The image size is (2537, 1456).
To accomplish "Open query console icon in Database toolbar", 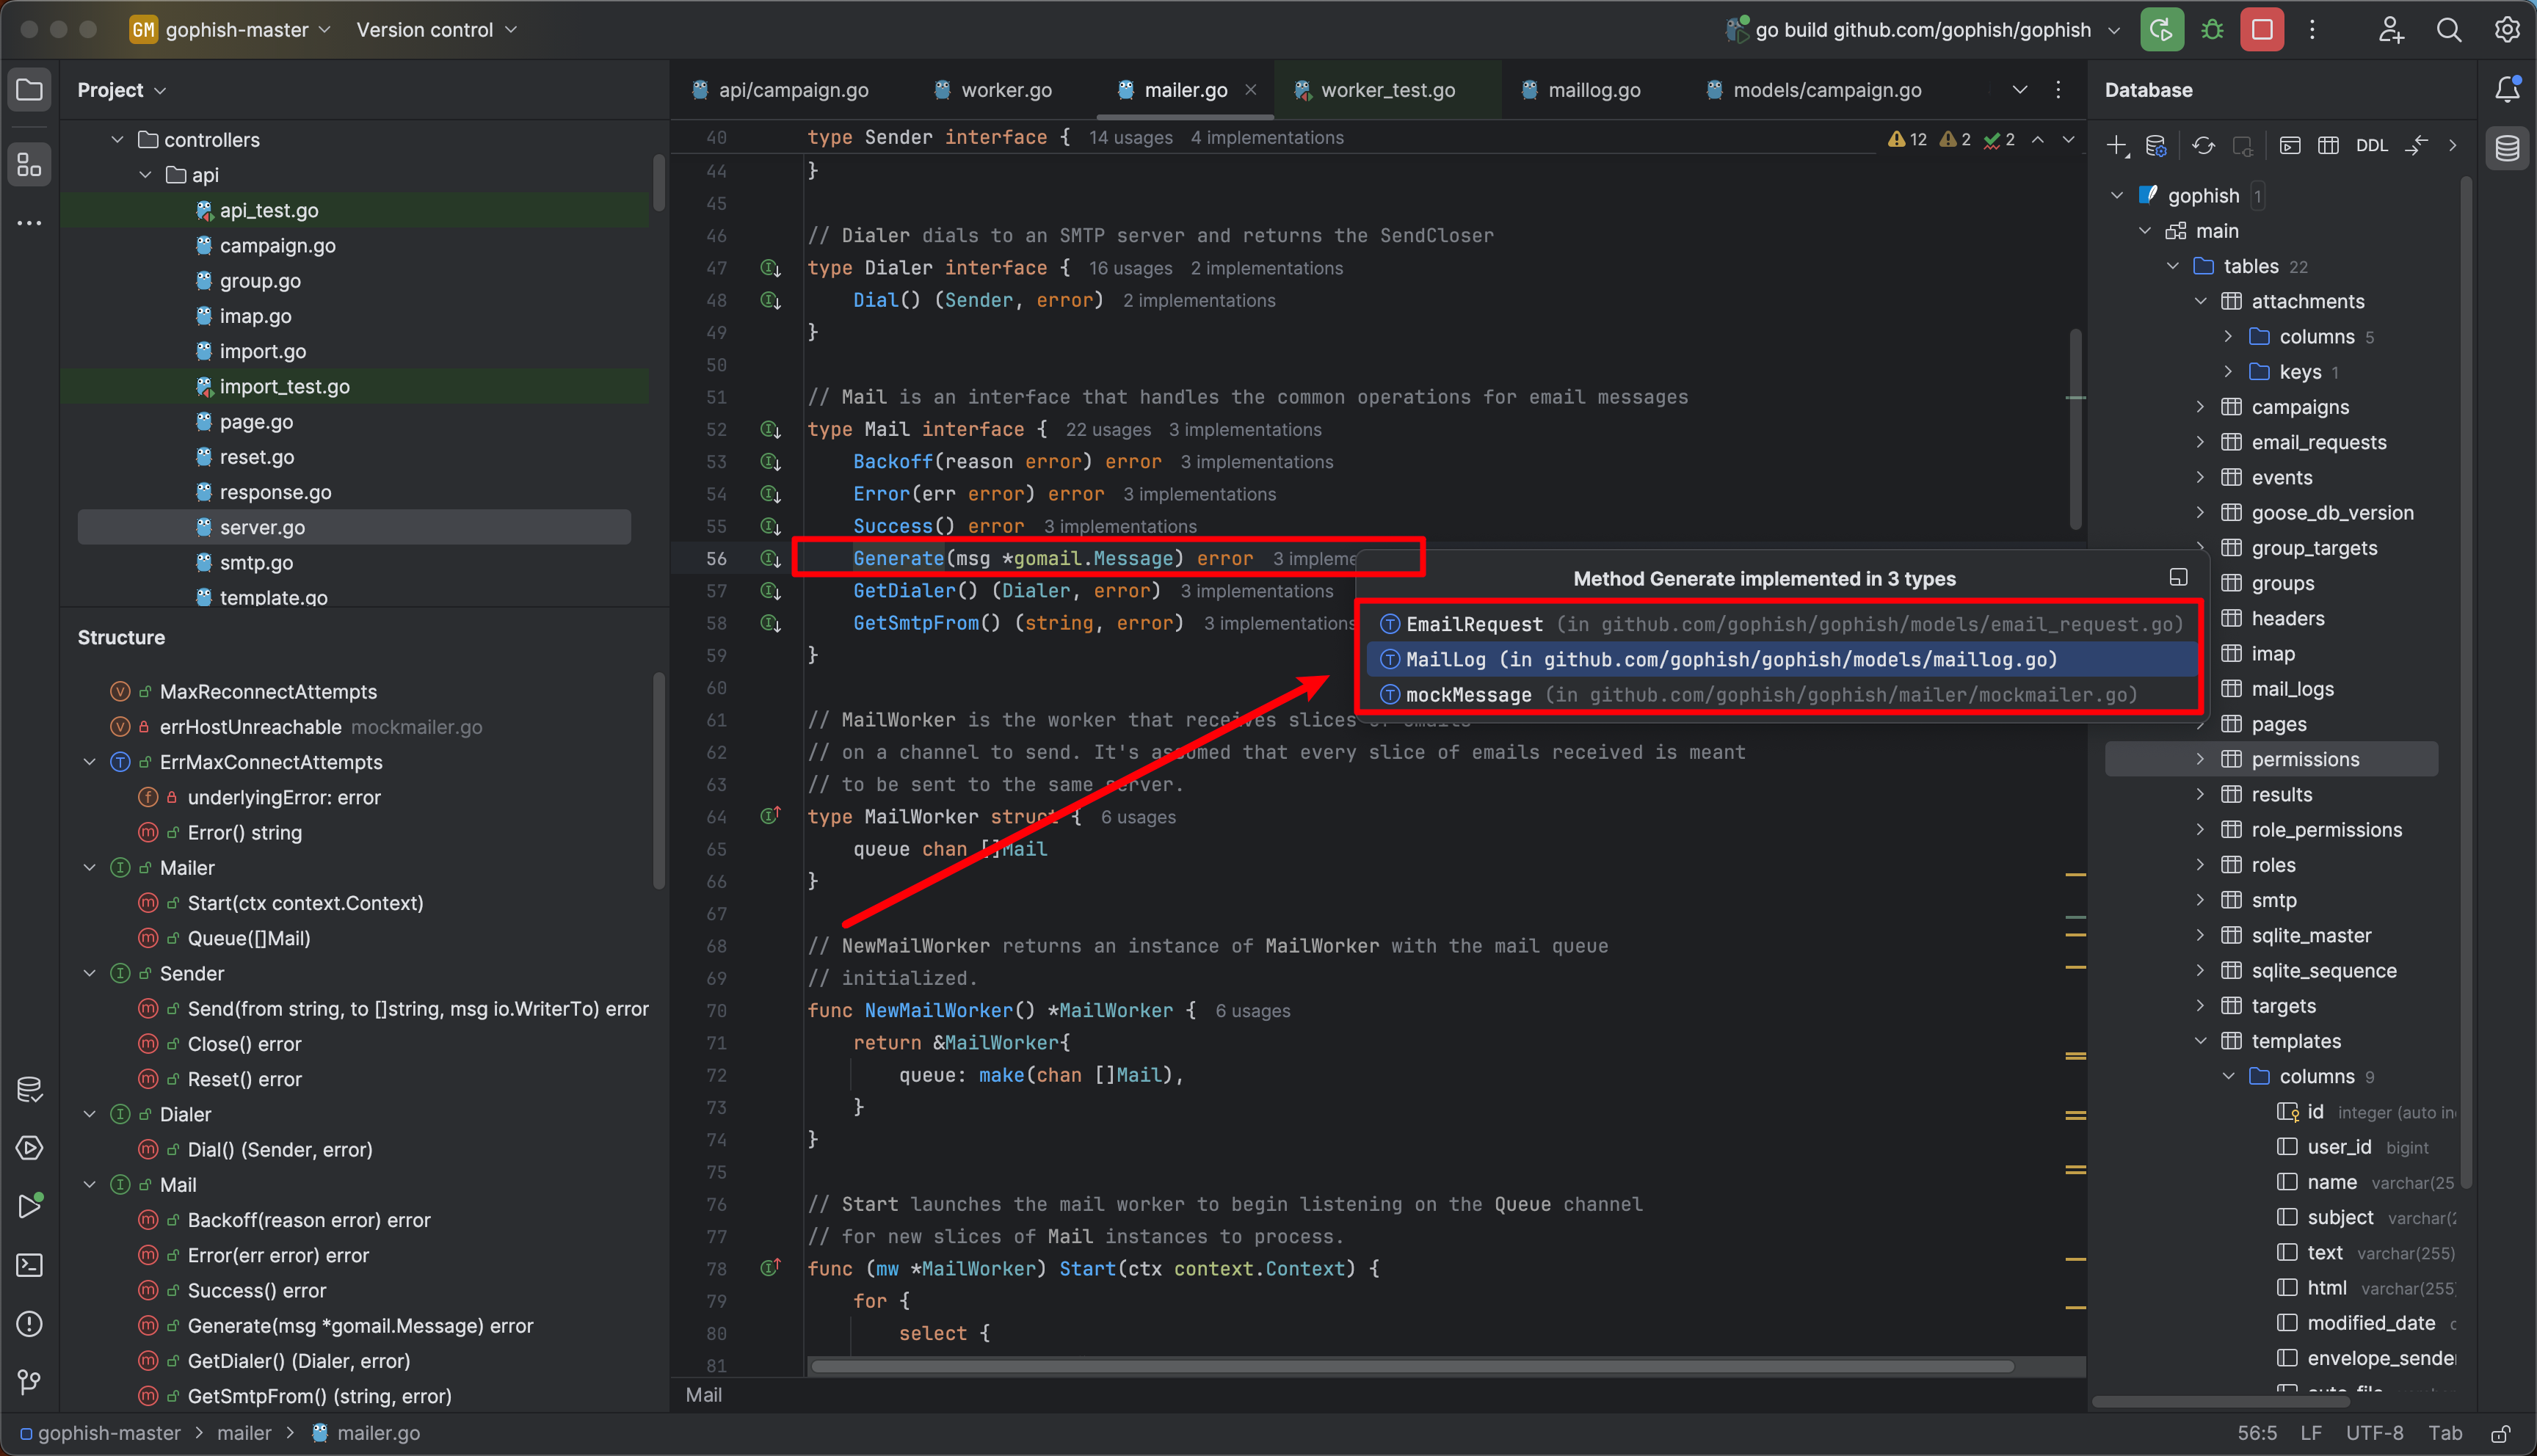I will (x=2290, y=146).
